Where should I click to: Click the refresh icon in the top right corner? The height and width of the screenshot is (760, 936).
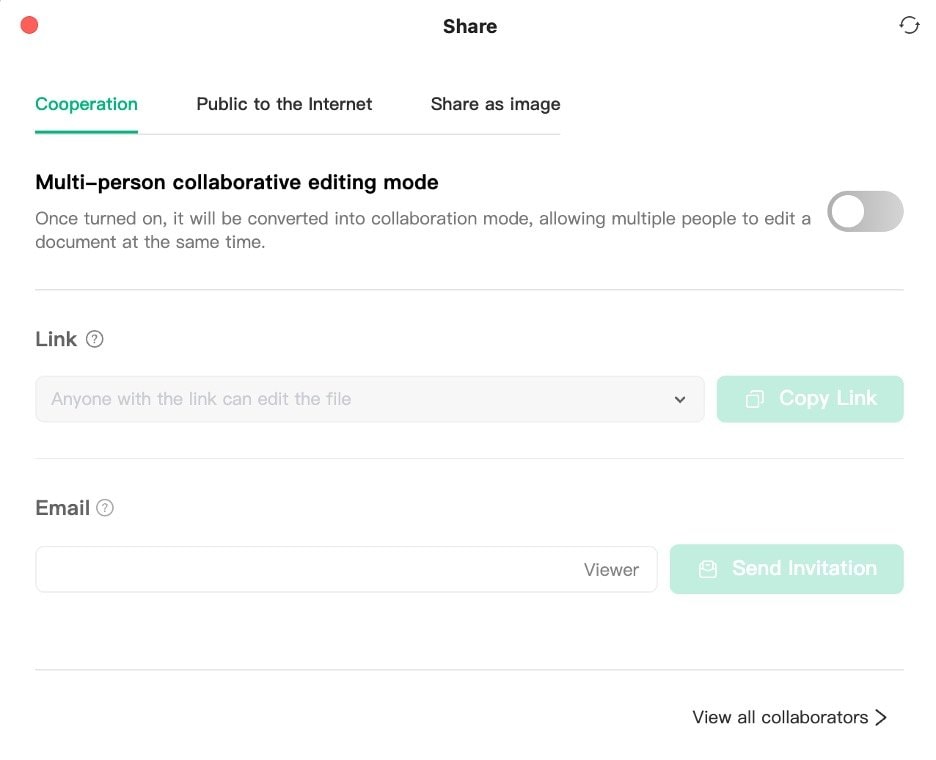point(909,25)
